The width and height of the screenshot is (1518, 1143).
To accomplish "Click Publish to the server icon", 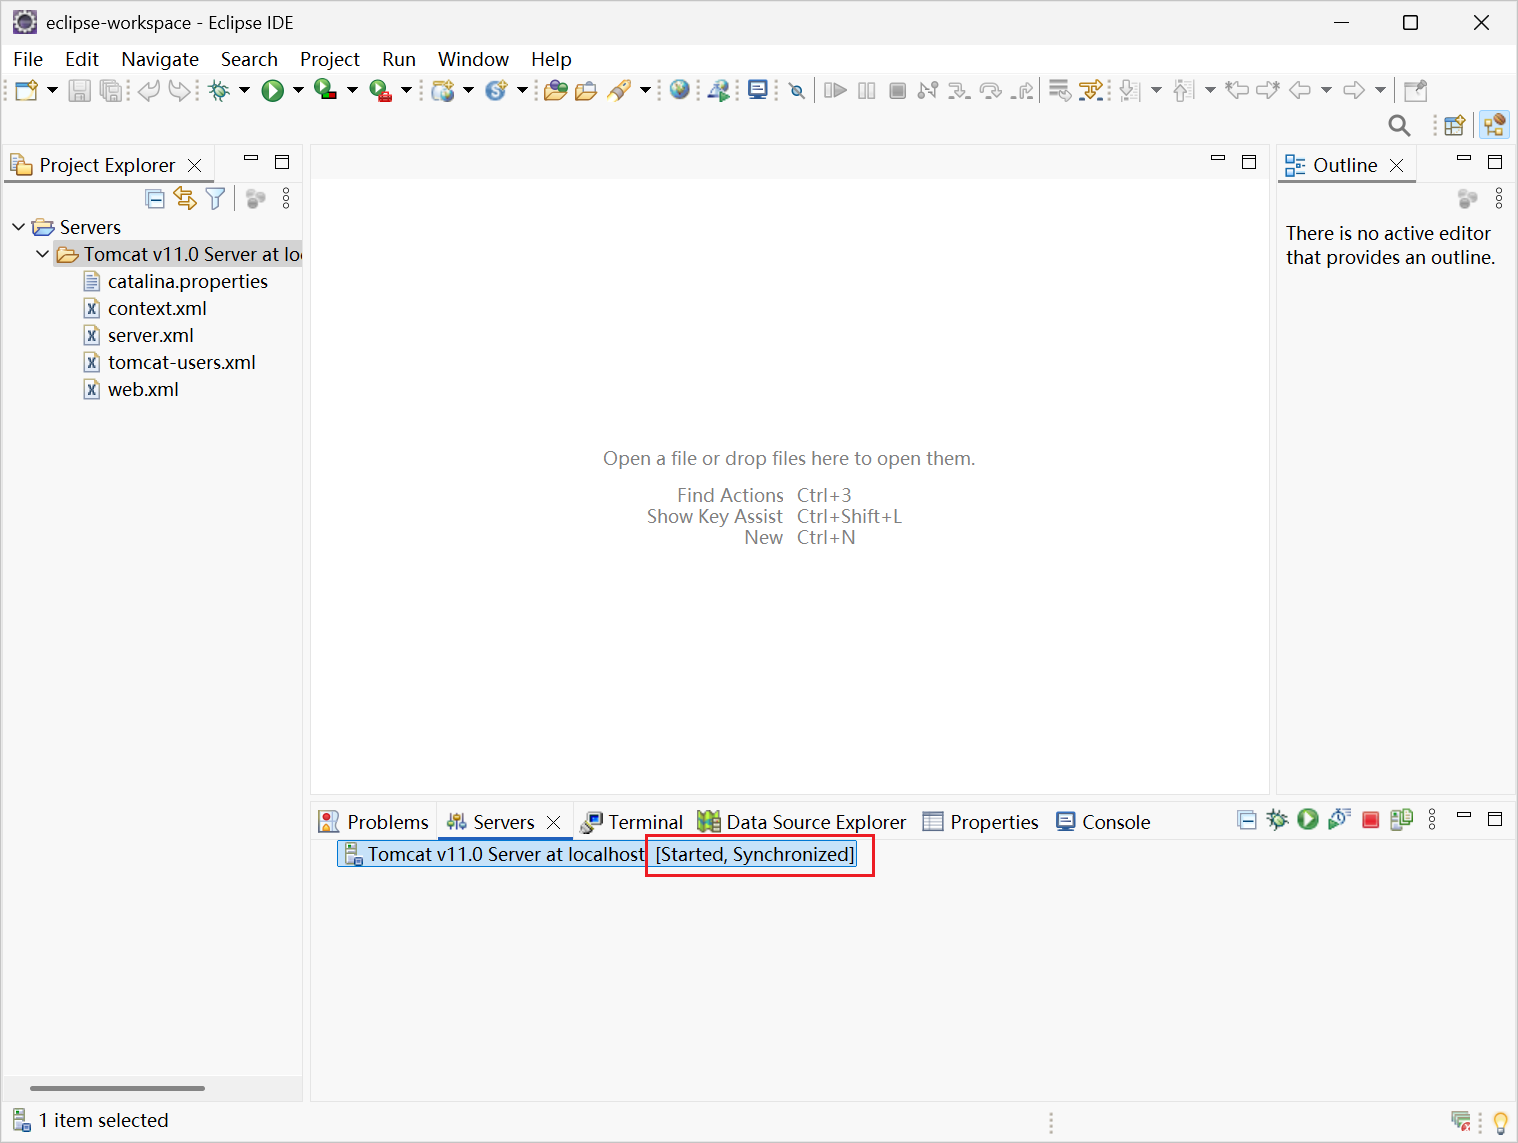I will click(1402, 820).
